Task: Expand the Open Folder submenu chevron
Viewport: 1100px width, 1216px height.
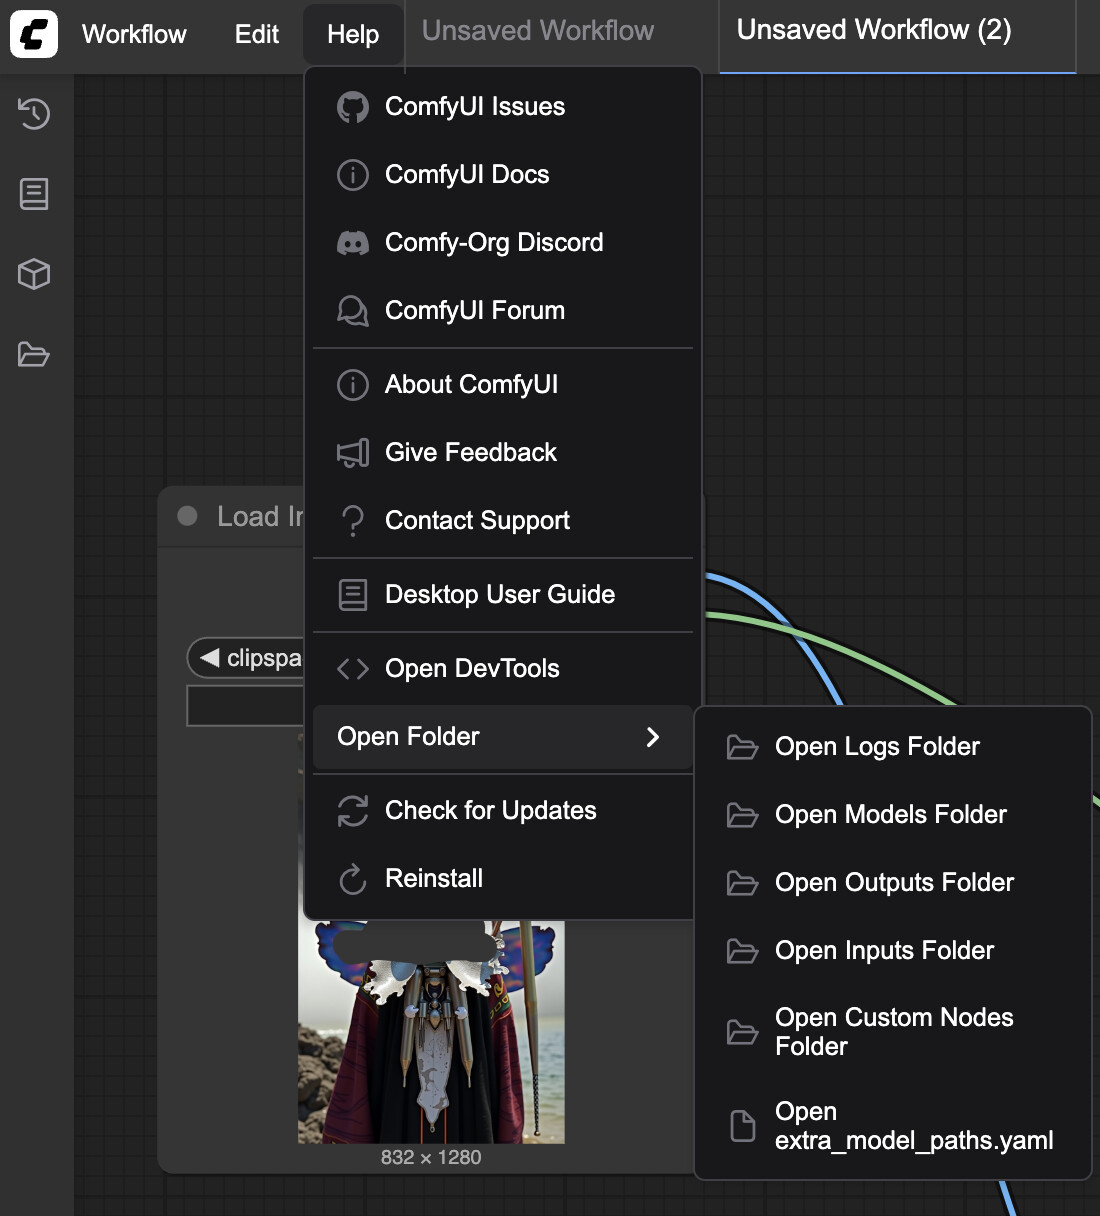Action: pyautogui.click(x=653, y=737)
